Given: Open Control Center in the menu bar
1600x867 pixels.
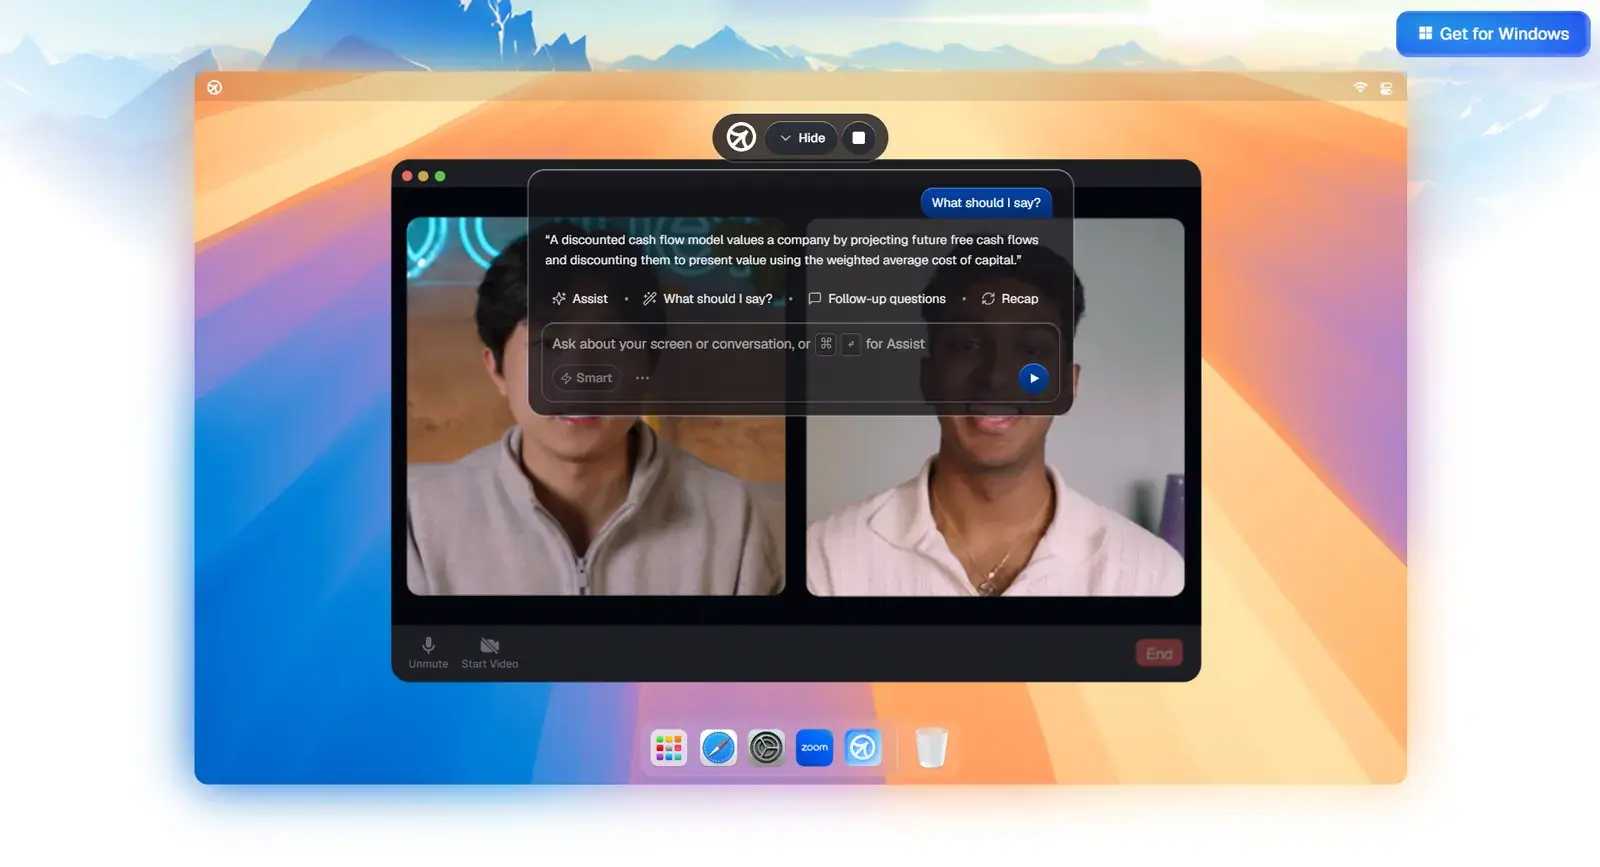Looking at the screenshot, I should (1386, 88).
